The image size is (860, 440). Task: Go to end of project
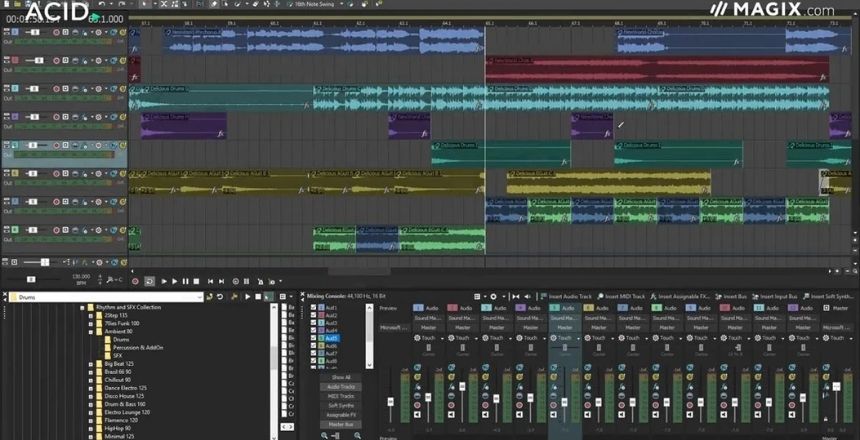click(x=221, y=281)
